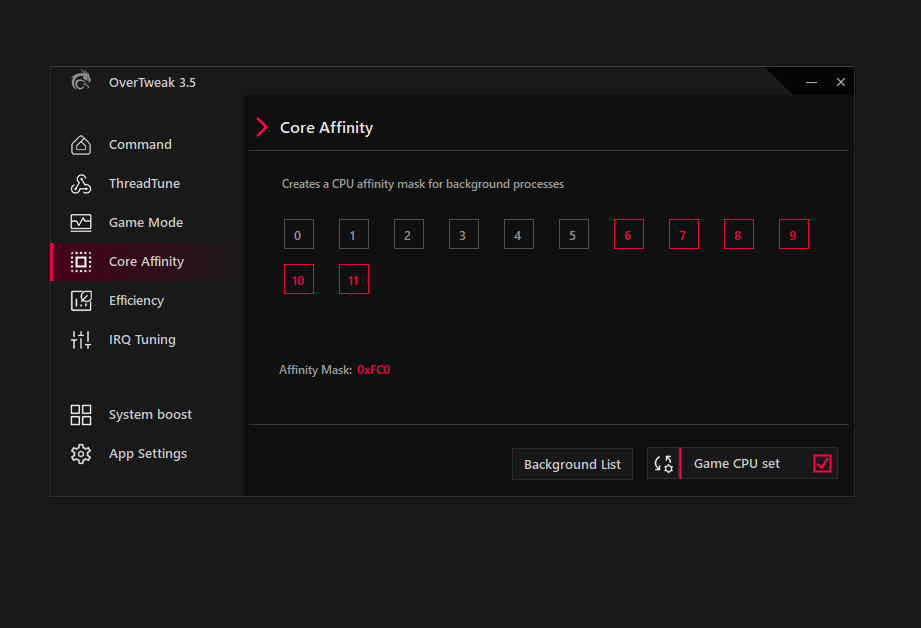Click the OverTweak dragon logo
Image resolution: width=921 pixels, height=628 pixels.
pos(81,81)
